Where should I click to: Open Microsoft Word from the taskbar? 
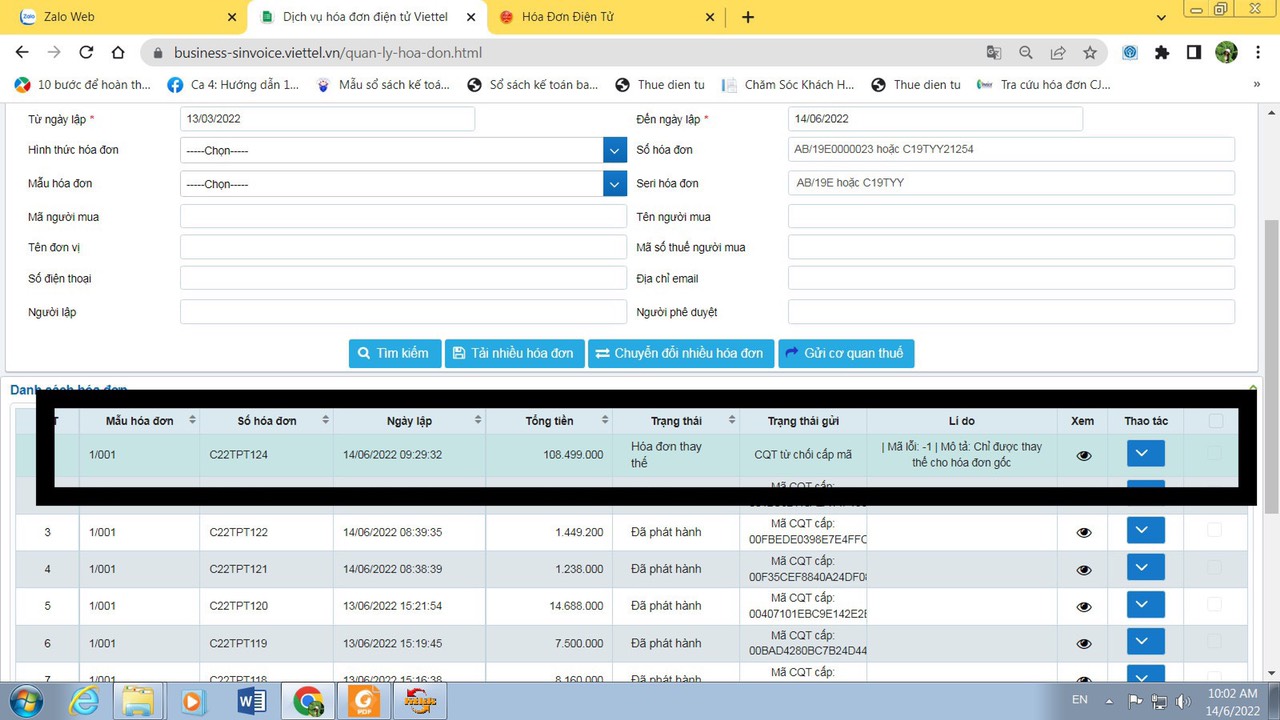(252, 701)
